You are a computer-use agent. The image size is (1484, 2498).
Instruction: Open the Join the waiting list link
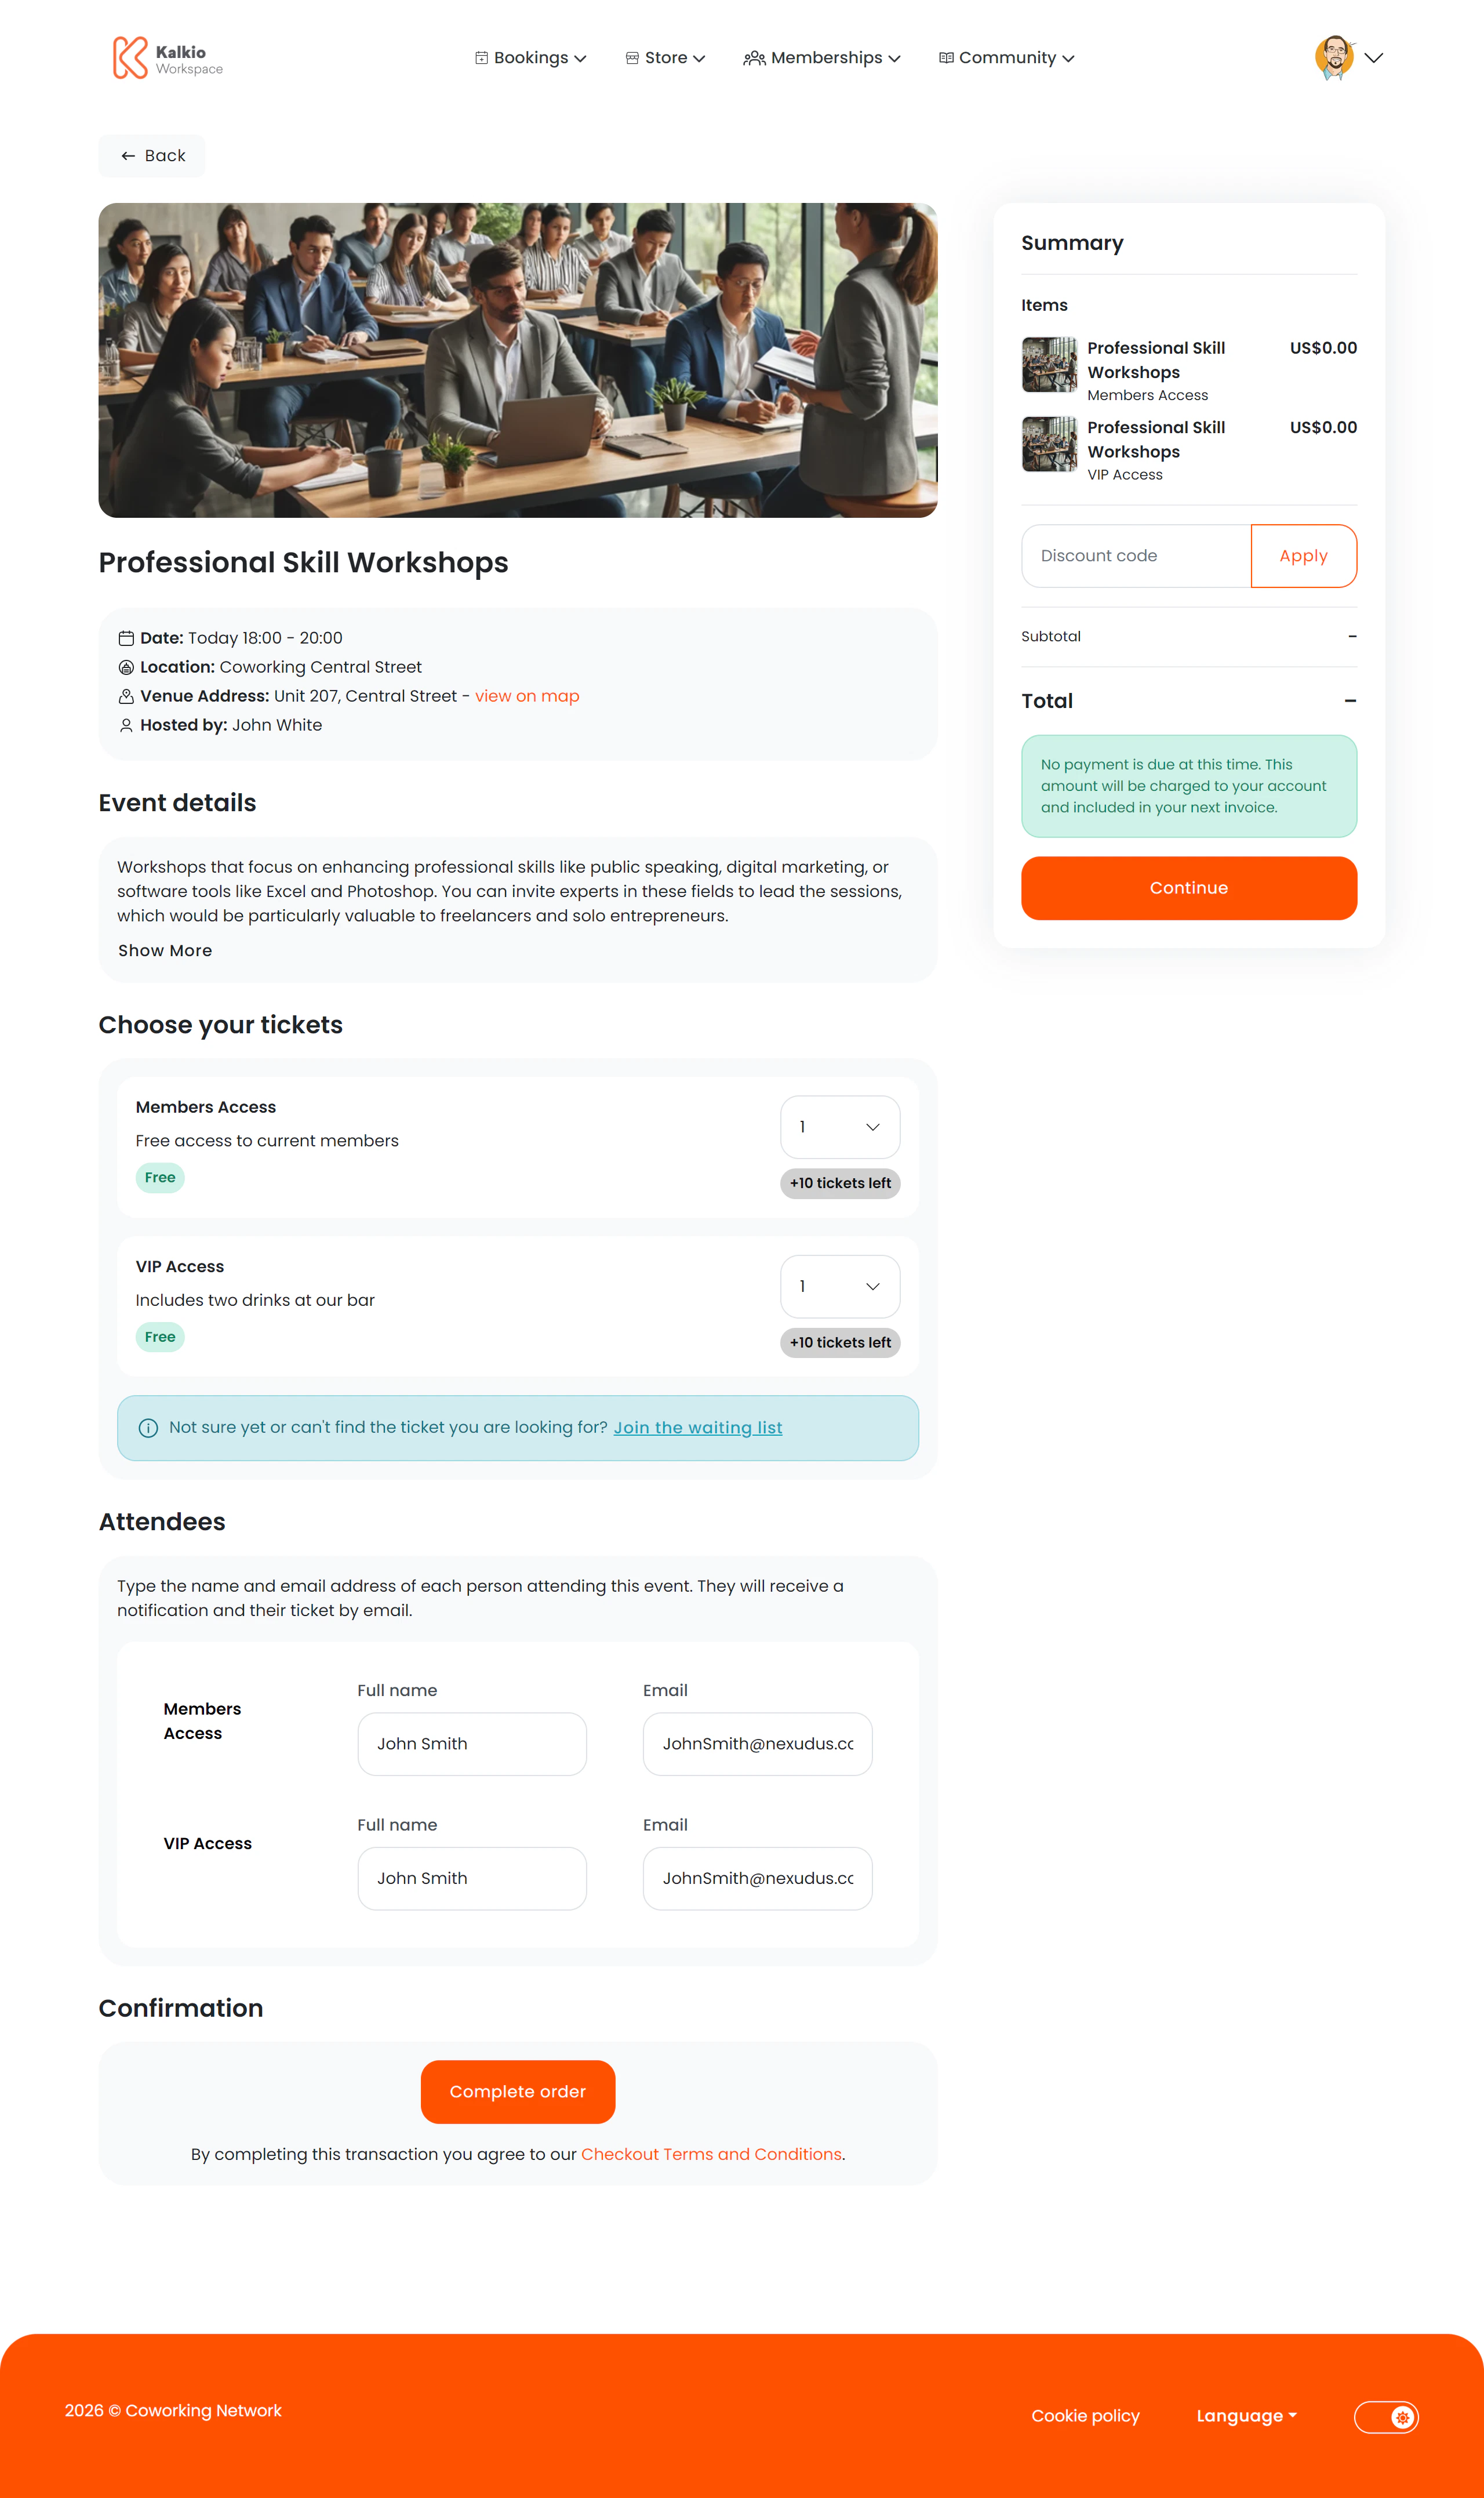point(697,1428)
